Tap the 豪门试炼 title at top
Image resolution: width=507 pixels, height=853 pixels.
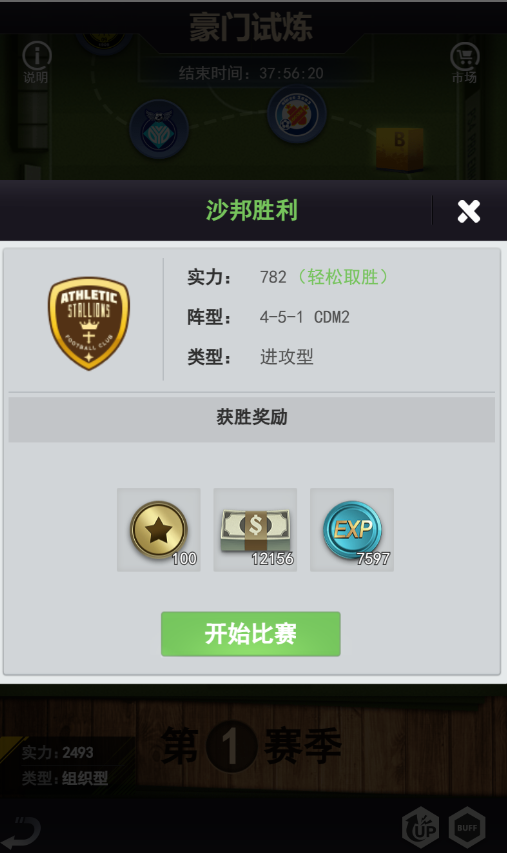251,27
